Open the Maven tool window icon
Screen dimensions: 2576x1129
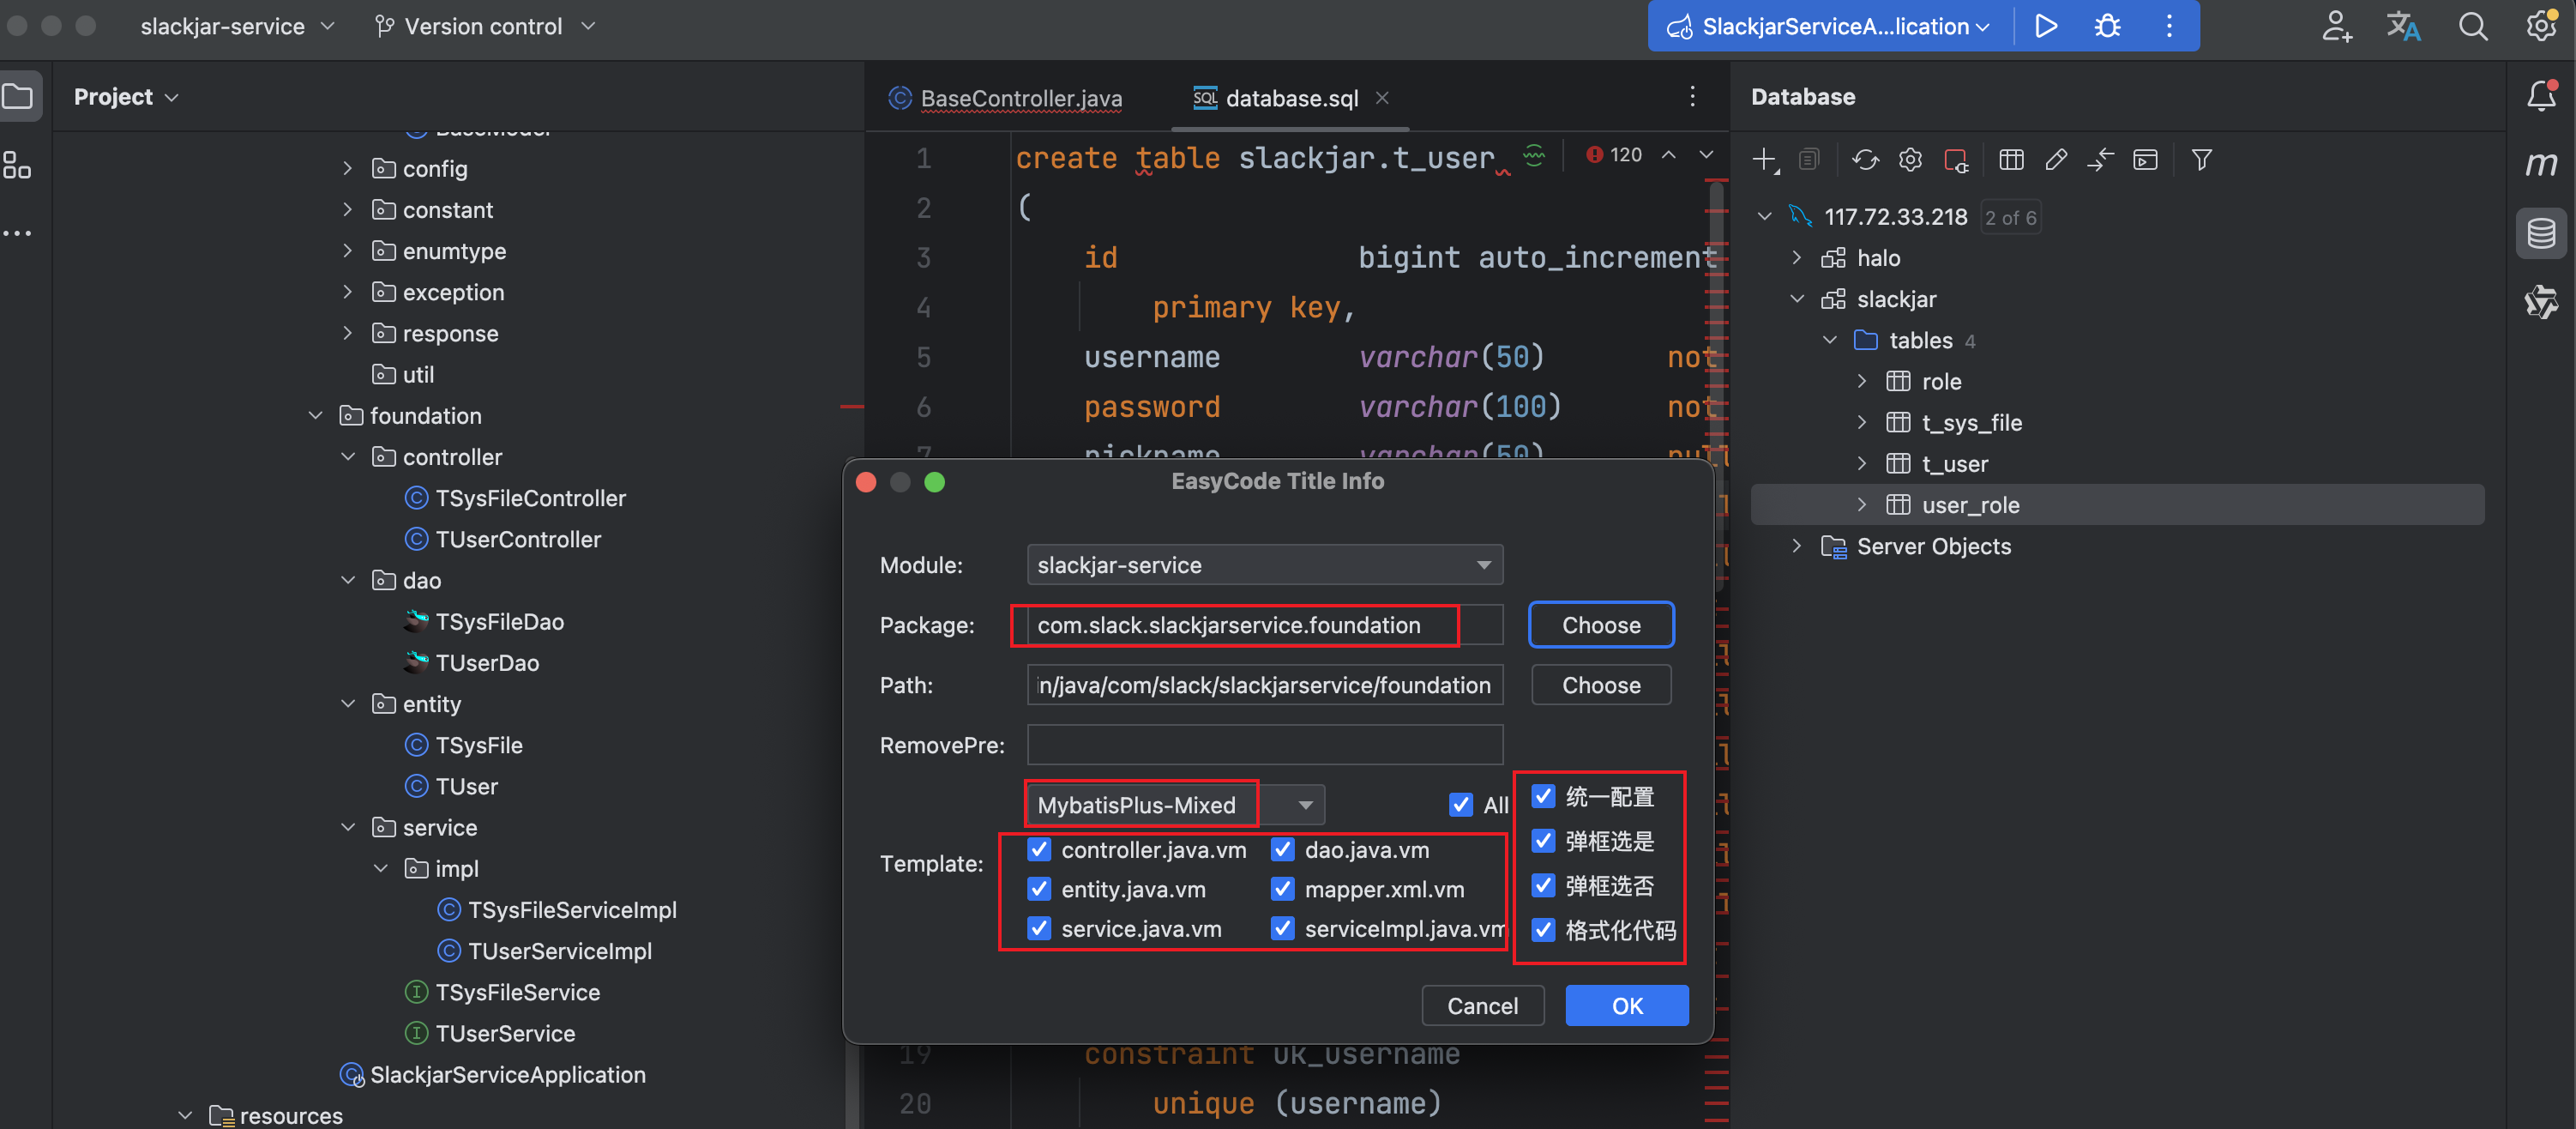tap(2541, 164)
